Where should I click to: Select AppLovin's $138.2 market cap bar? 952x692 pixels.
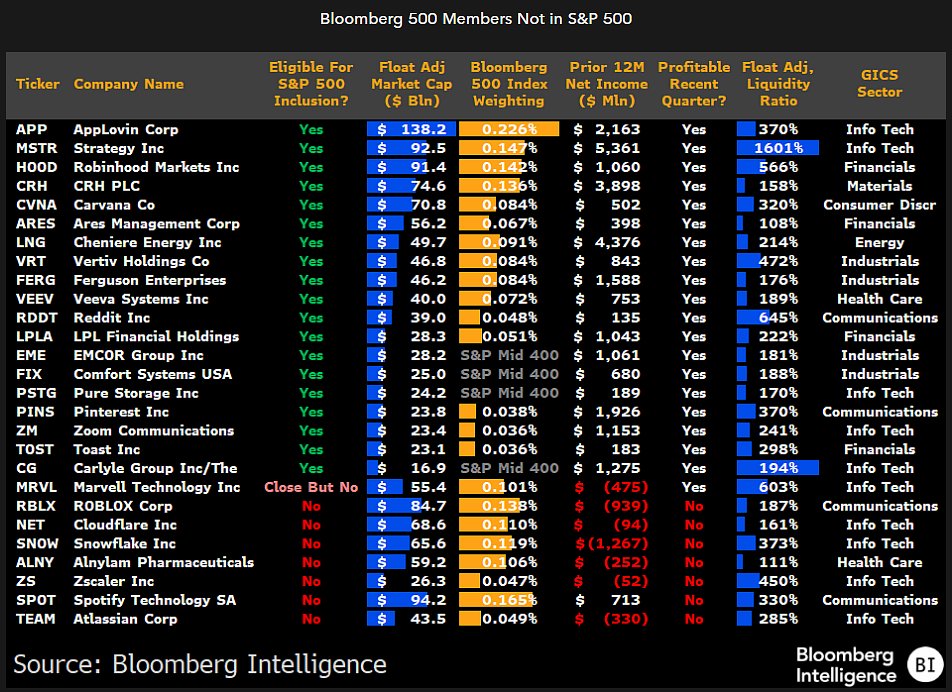pos(411,129)
